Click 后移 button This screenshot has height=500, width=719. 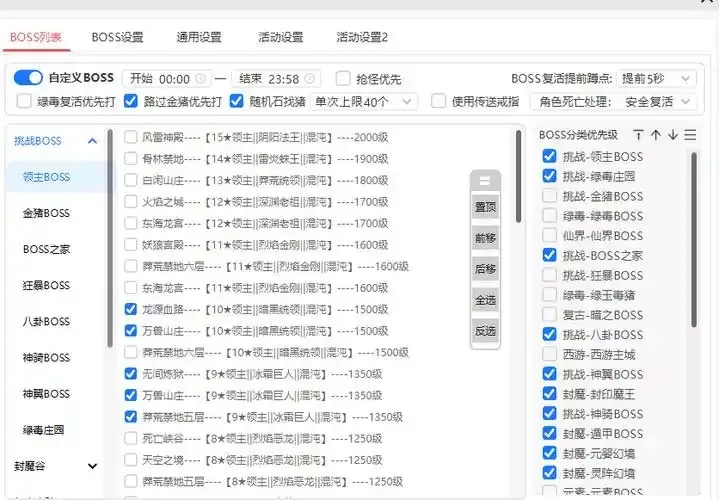tap(485, 269)
